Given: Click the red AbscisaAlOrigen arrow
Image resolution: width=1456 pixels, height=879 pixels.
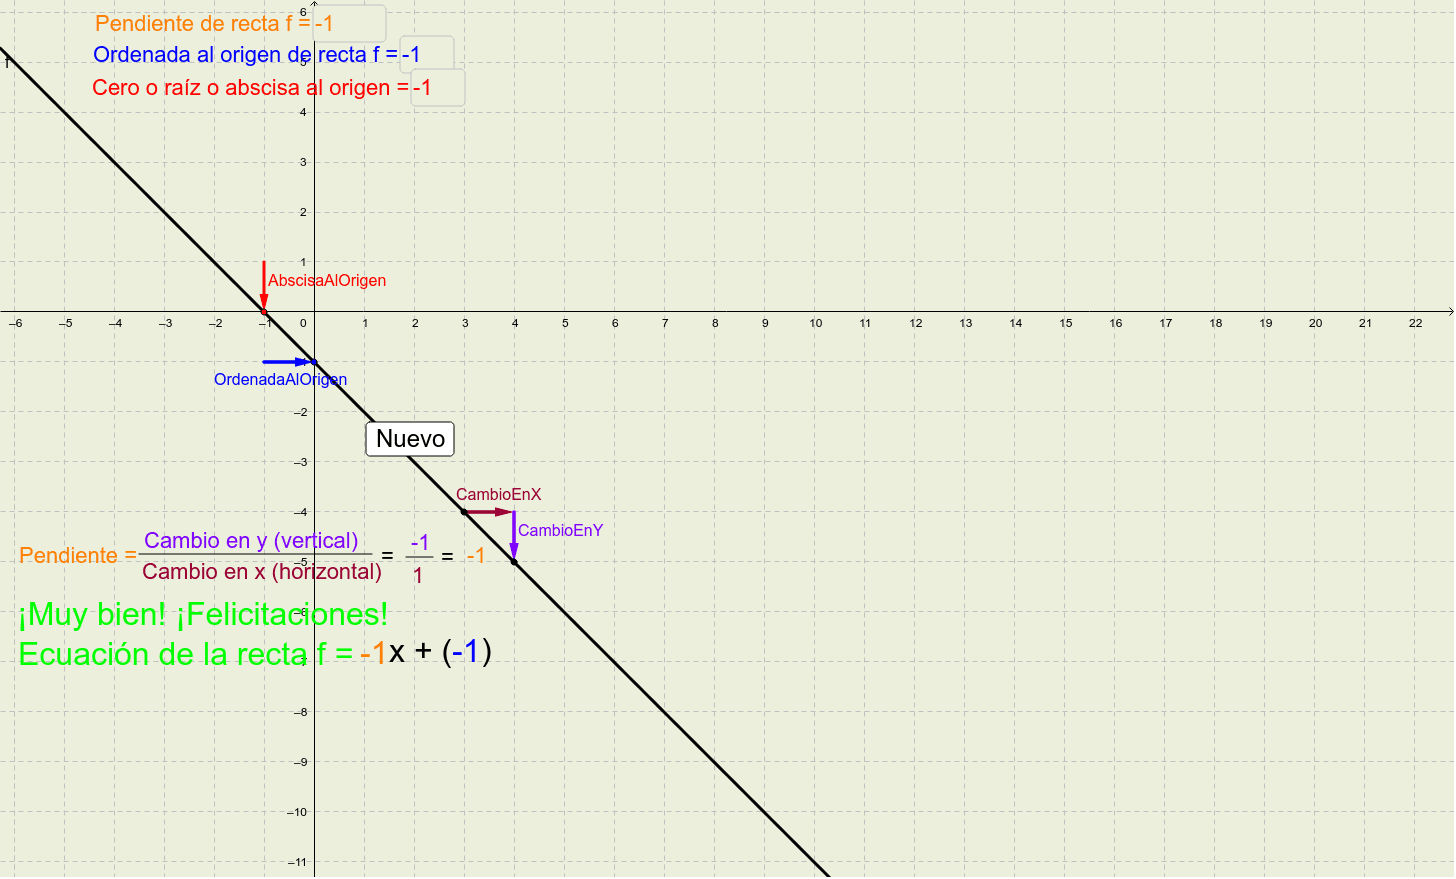Looking at the screenshot, I should 264,282.
